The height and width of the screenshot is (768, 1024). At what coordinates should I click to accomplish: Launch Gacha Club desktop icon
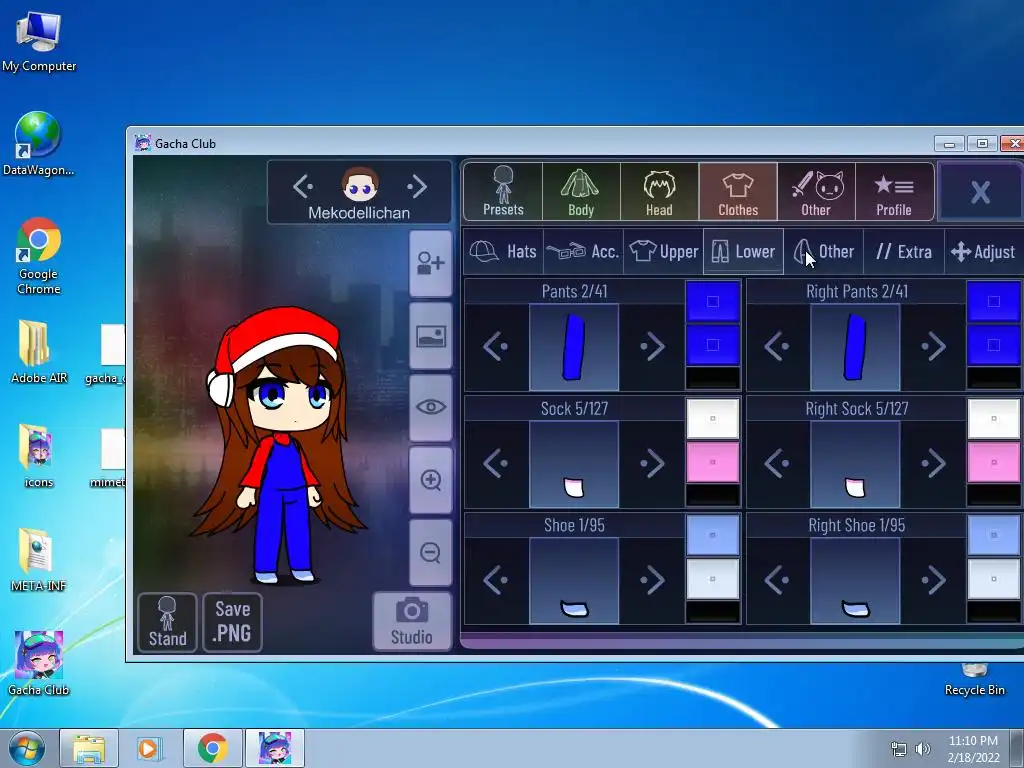point(39,663)
